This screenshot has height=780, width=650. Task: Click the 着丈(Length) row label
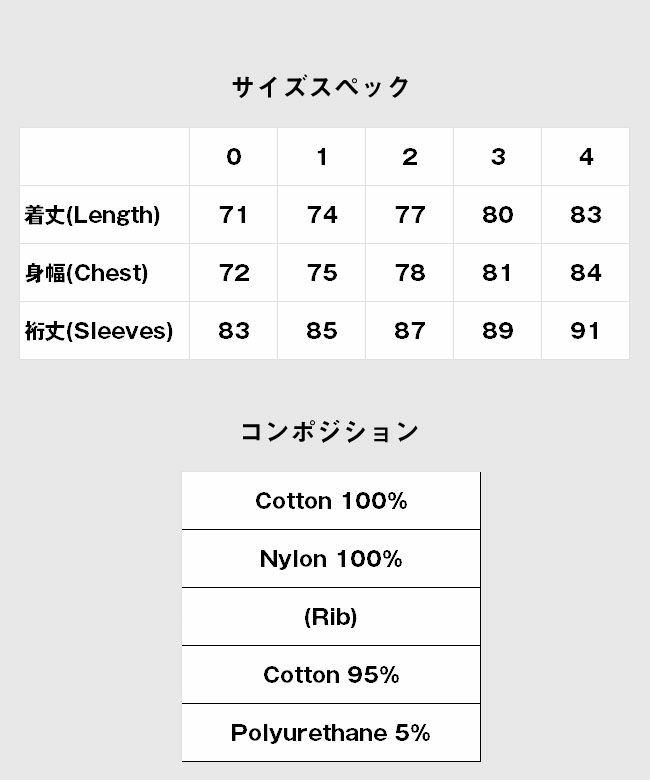[x=93, y=215]
